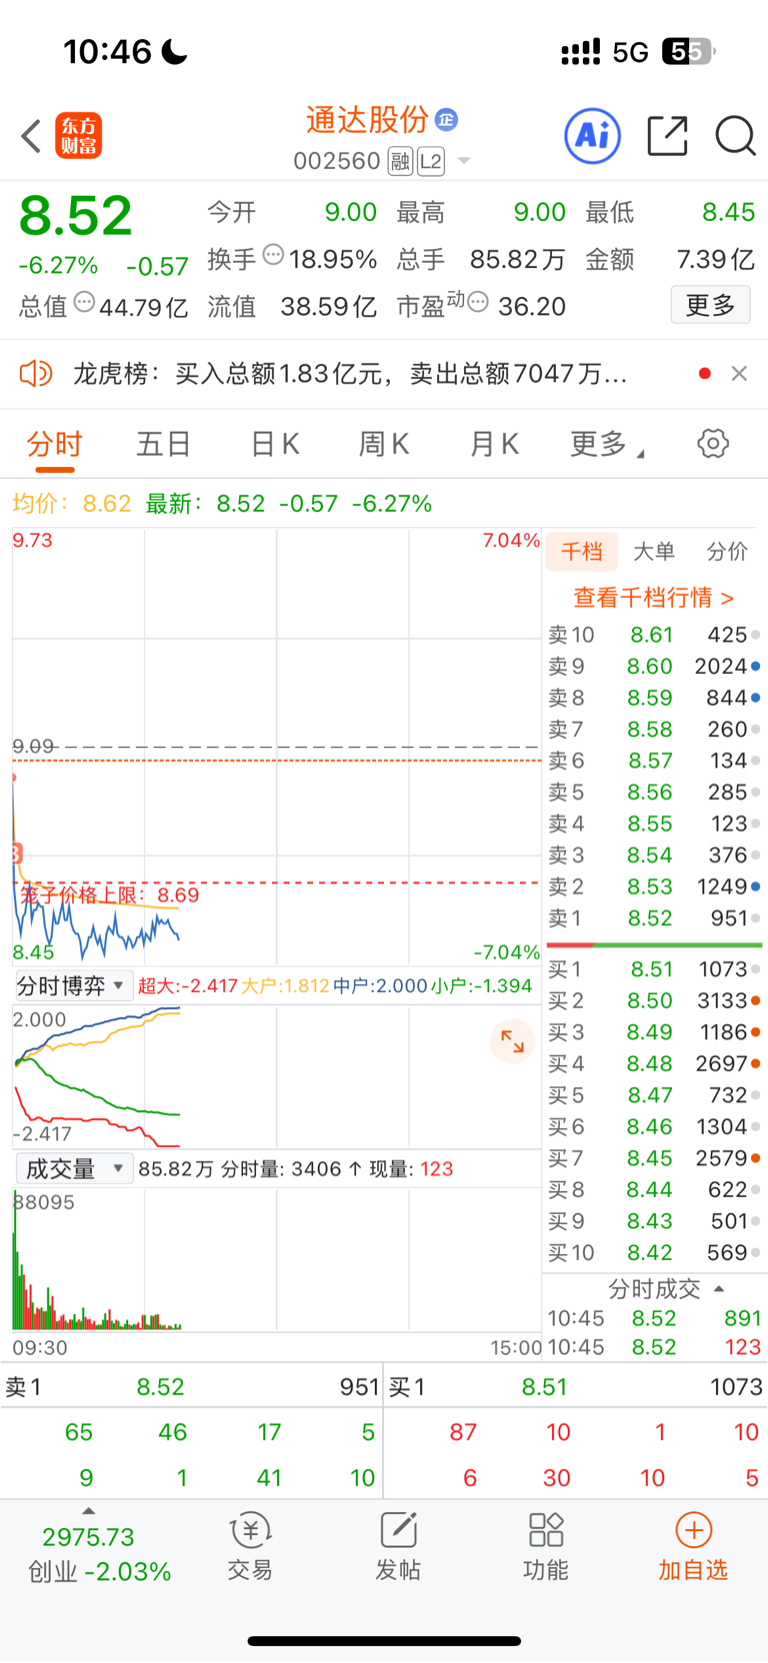Tap the 金额 7.39亿 value
Viewport: 768px width, 1663px height.
[x=715, y=260]
